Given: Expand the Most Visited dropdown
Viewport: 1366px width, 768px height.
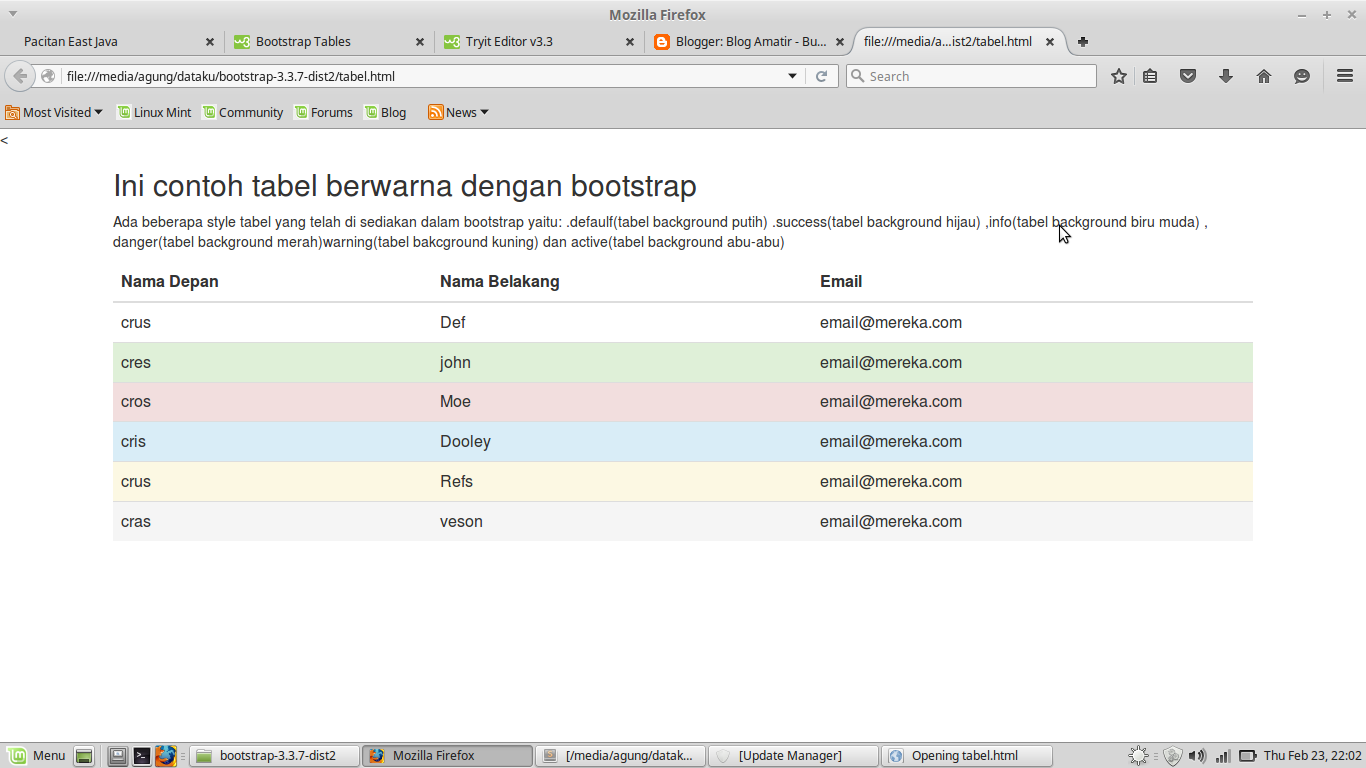Looking at the screenshot, I should pos(55,112).
